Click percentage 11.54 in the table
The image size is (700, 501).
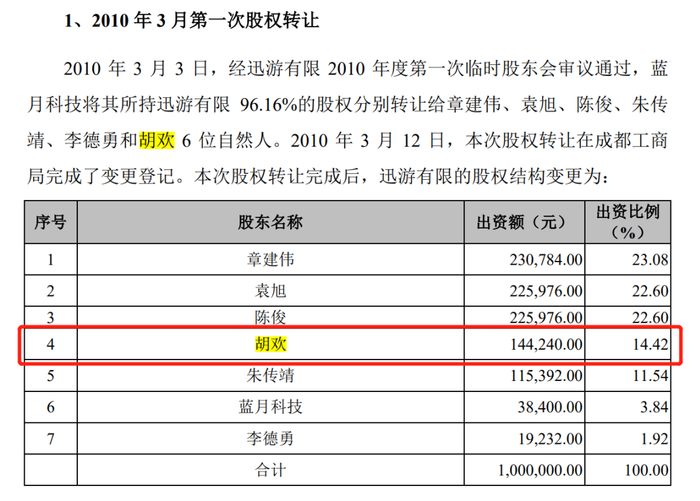(x=650, y=376)
